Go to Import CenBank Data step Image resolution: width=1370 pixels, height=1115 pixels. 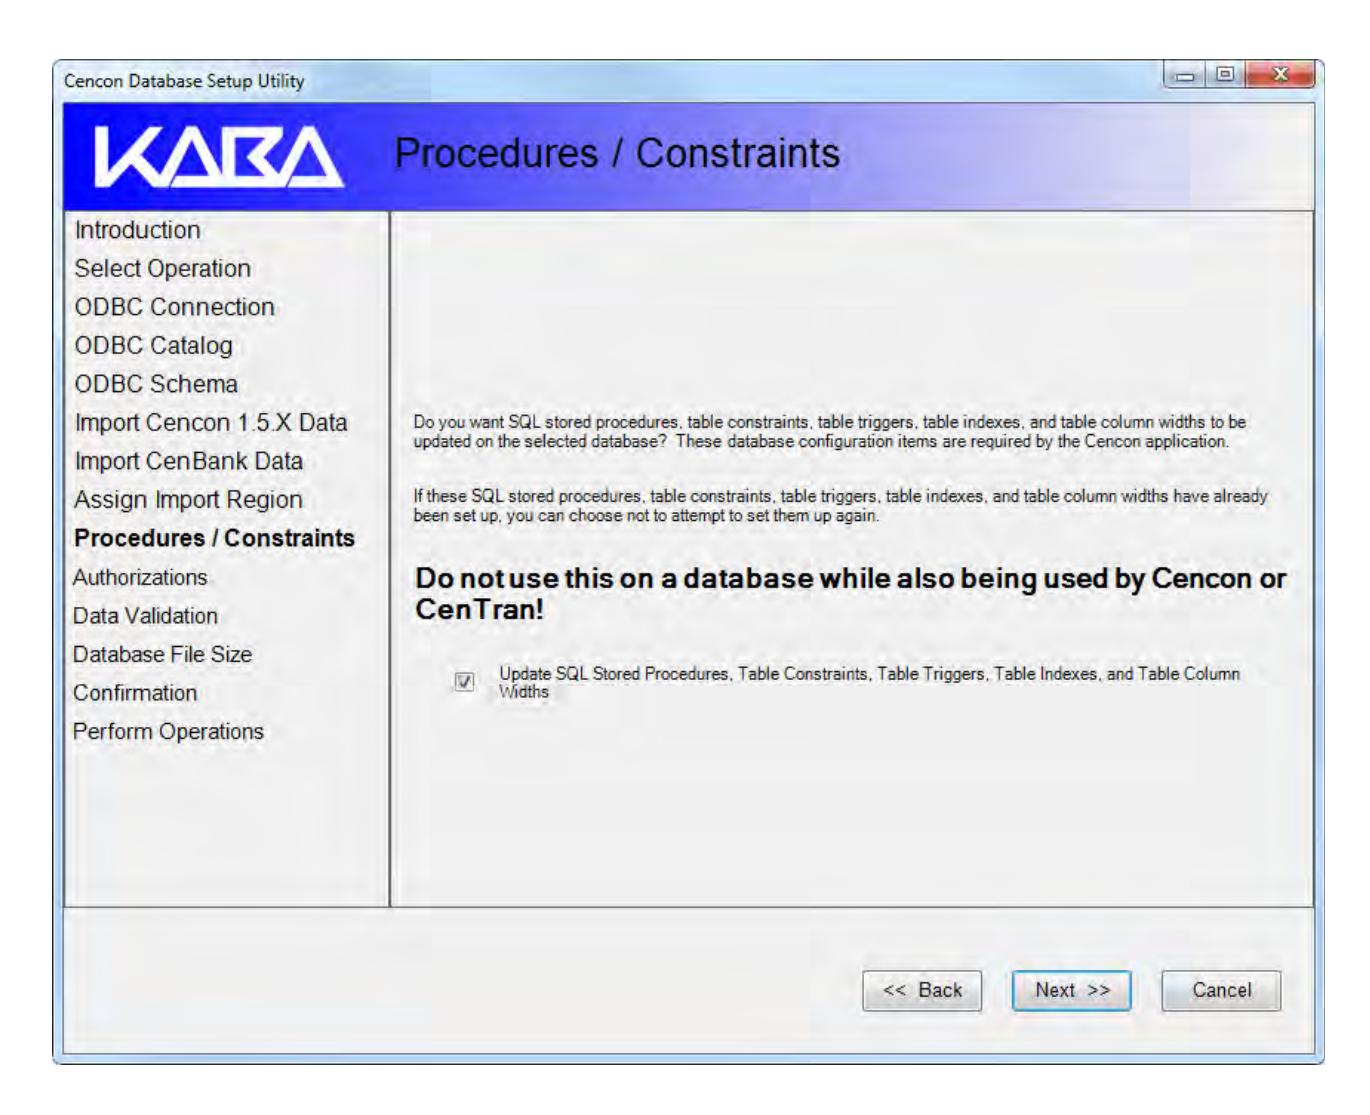[188, 461]
